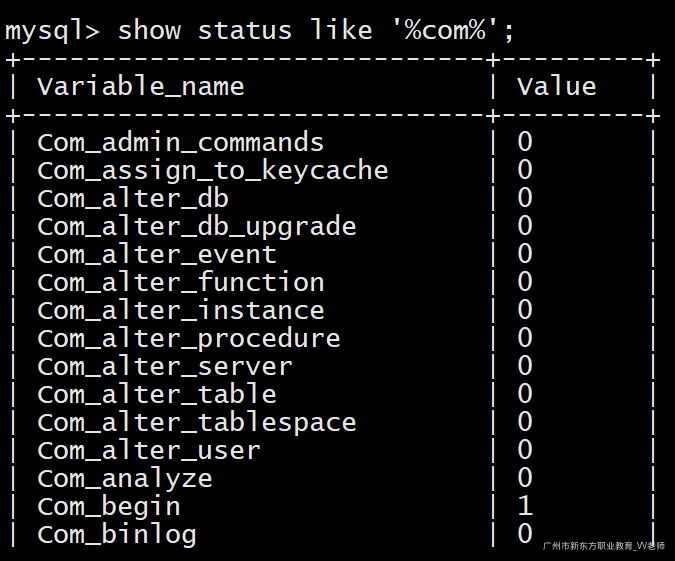Select the Com_alter_db_upgrade variable
675x561 pixels.
click(x=197, y=227)
